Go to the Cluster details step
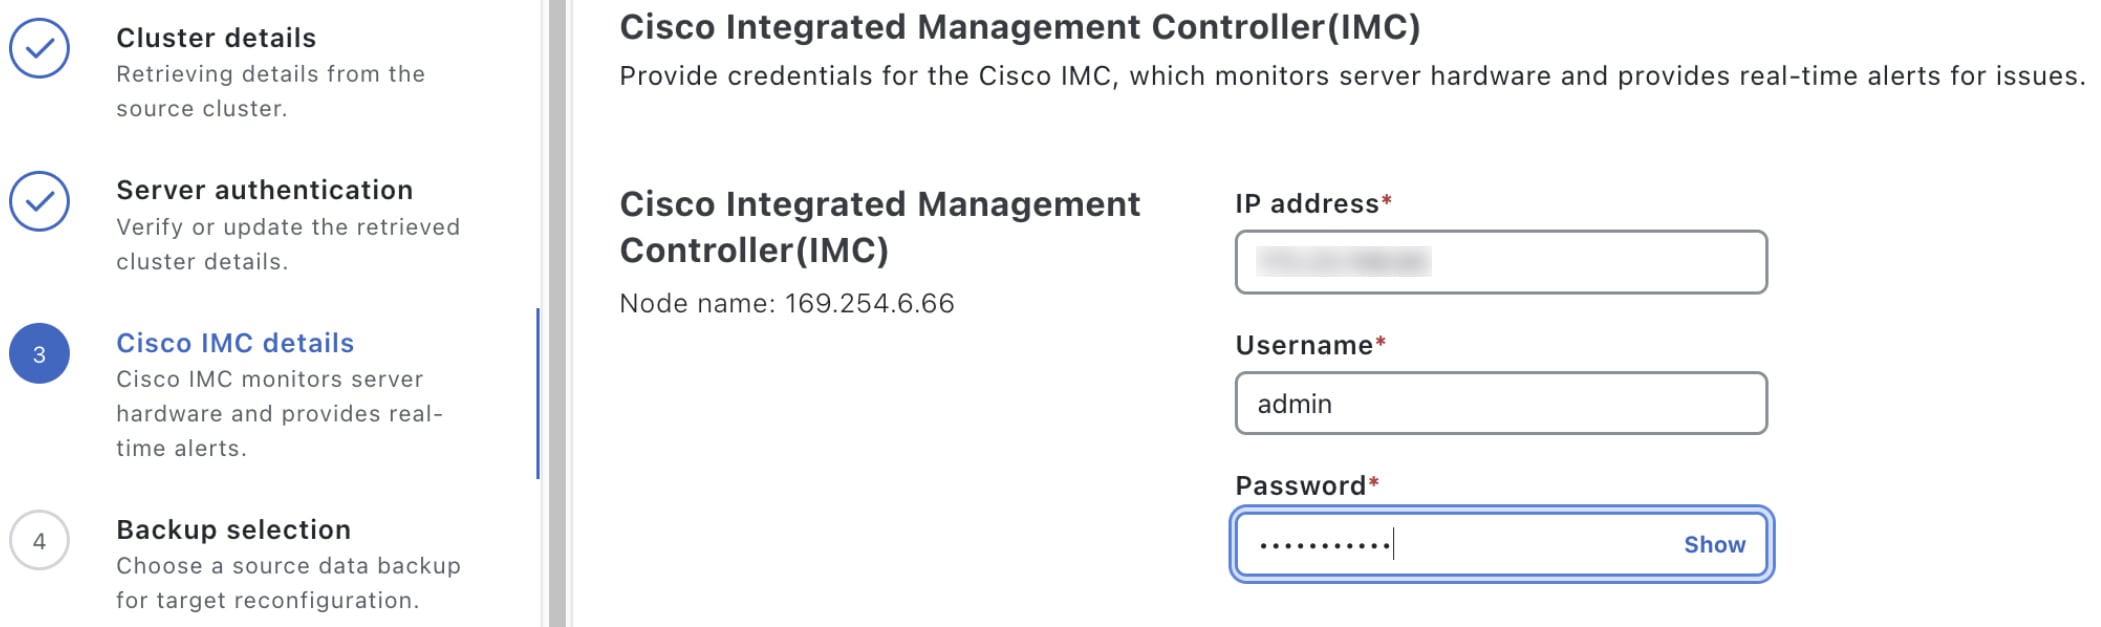 [x=216, y=38]
